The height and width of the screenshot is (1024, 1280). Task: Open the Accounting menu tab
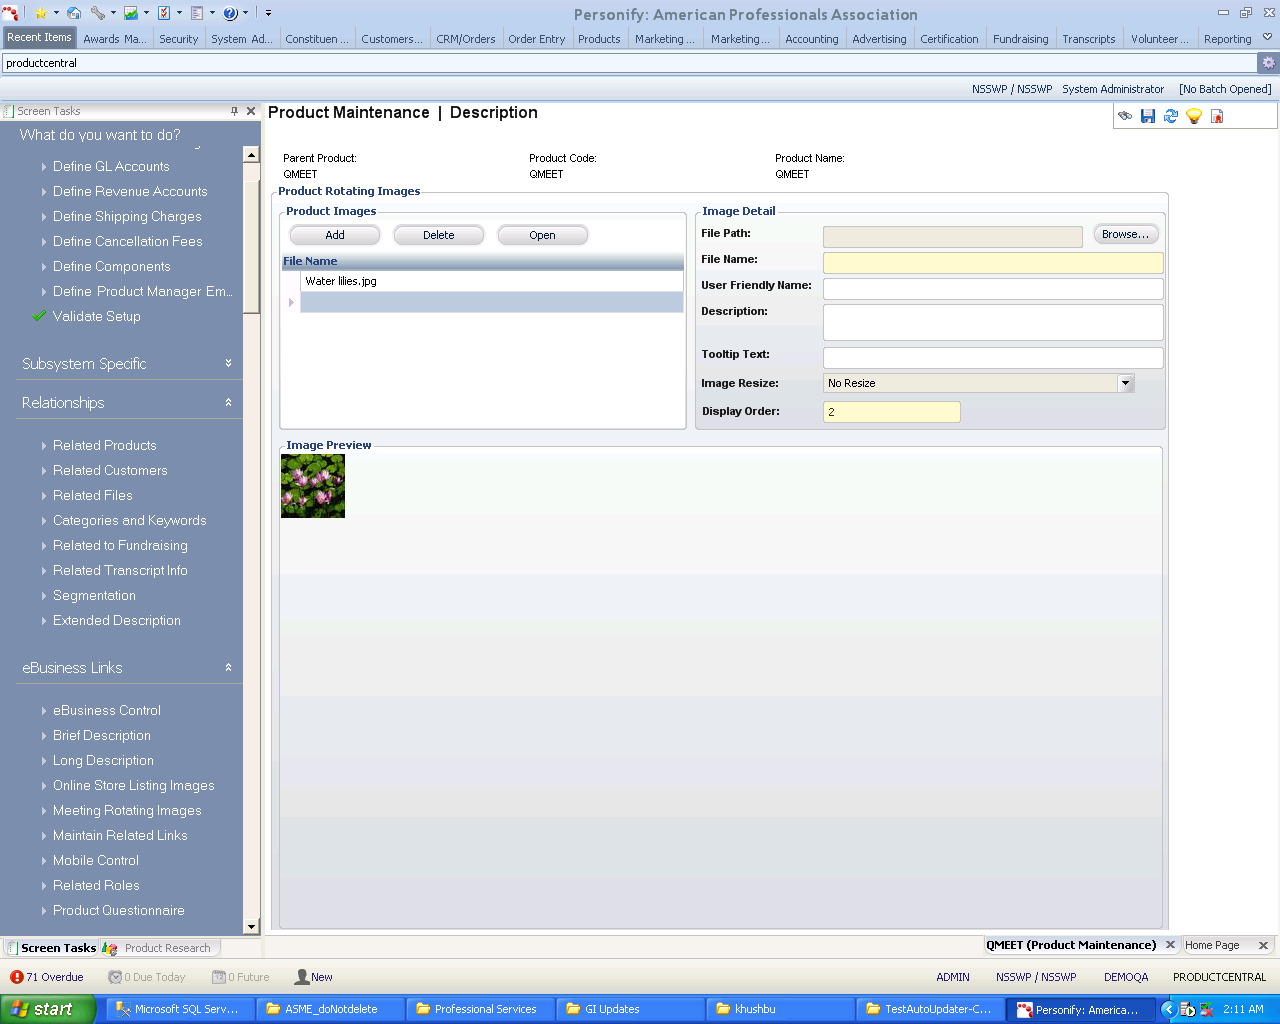(x=811, y=39)
